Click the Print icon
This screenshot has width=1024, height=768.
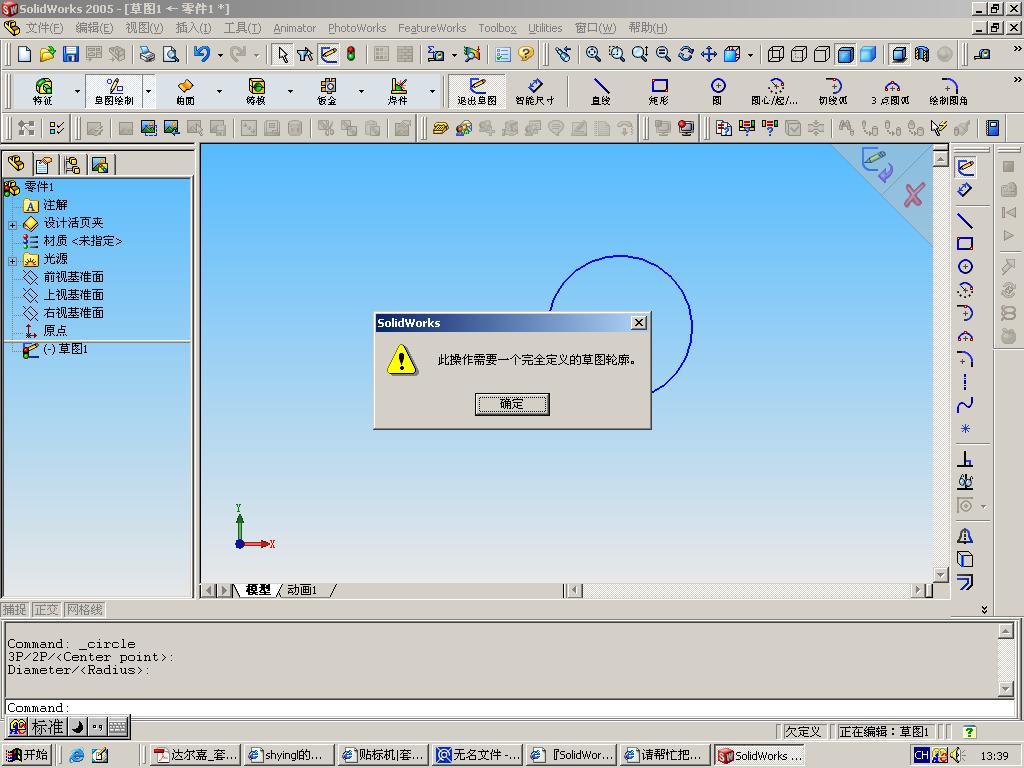(148, 54)
